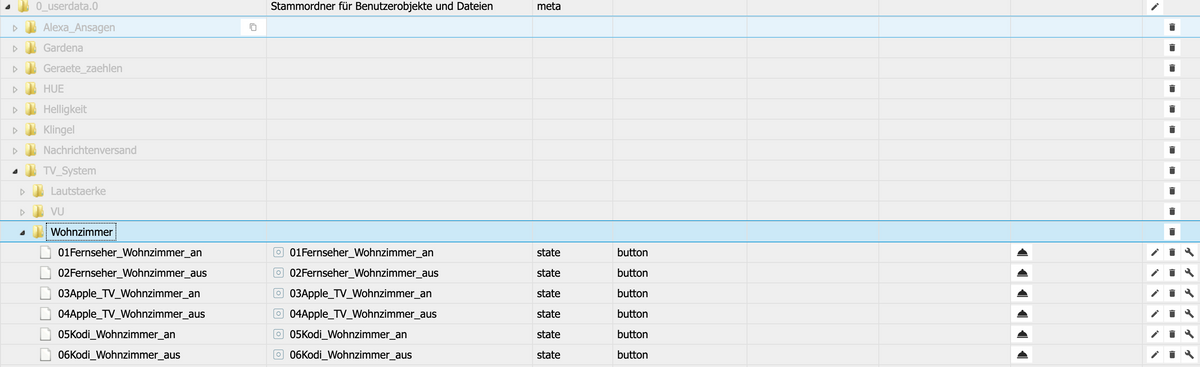
Task: Click edit pencil for 0_userdata.0 row
Action: tap(1155, 6)
